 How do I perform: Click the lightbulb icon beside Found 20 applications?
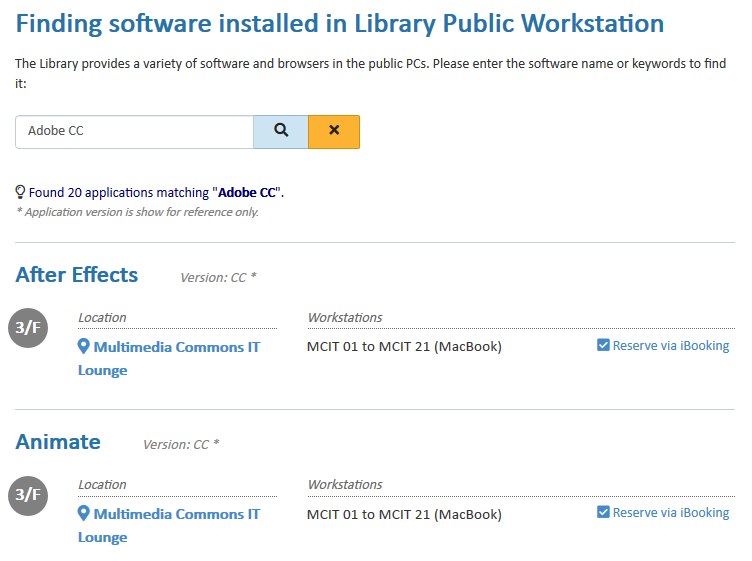point(20,192)
